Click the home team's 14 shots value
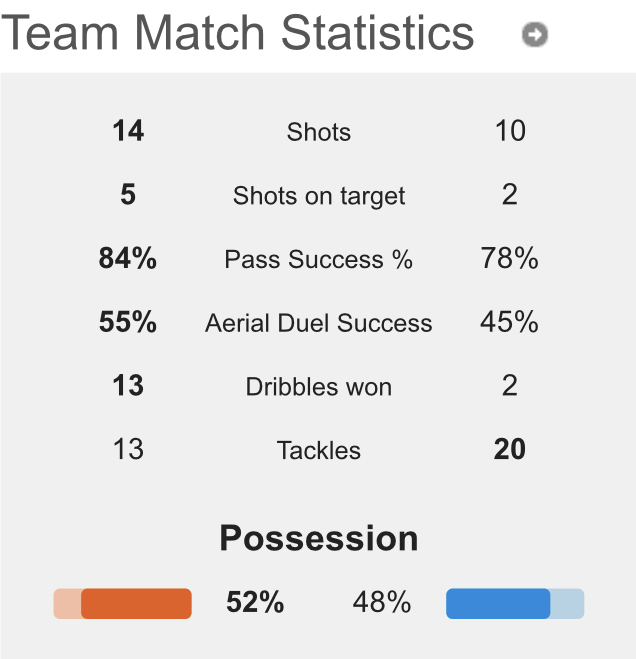This screenshot has height=659, width=636. coord(128,131)
